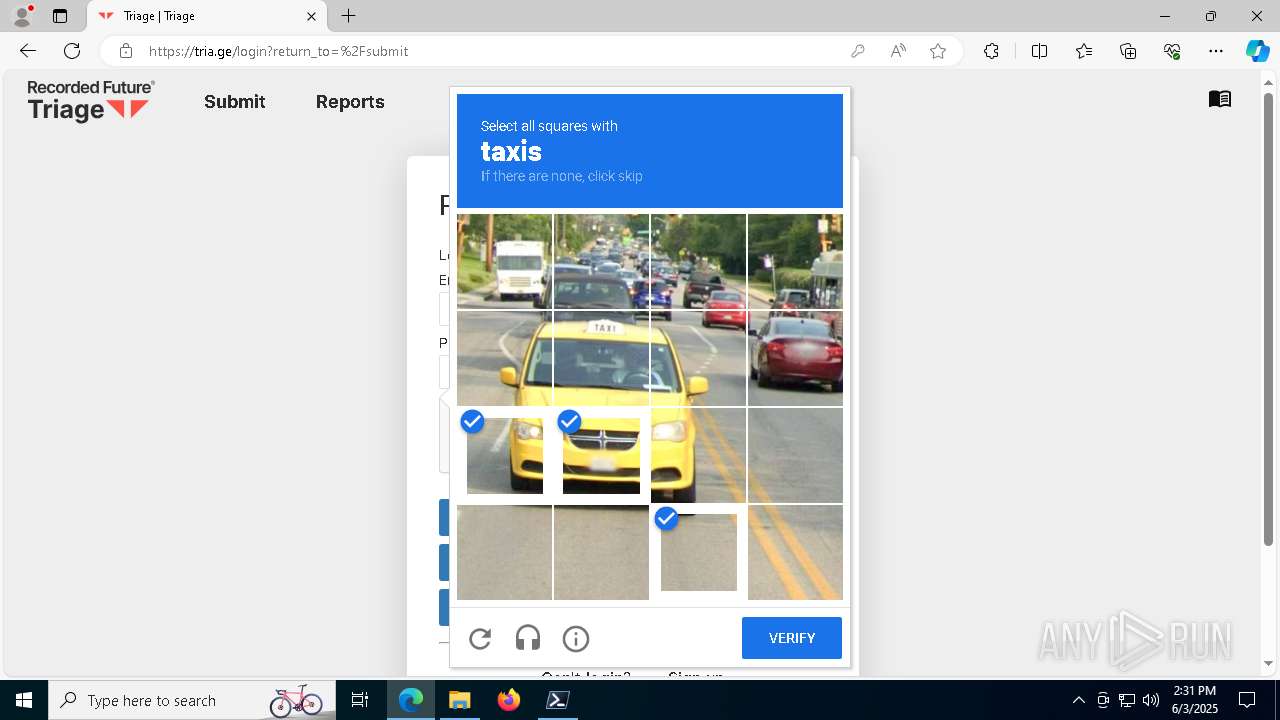This screenshot has width=1280, height=720.
Task: View site information lock icon
Action: 126,51
